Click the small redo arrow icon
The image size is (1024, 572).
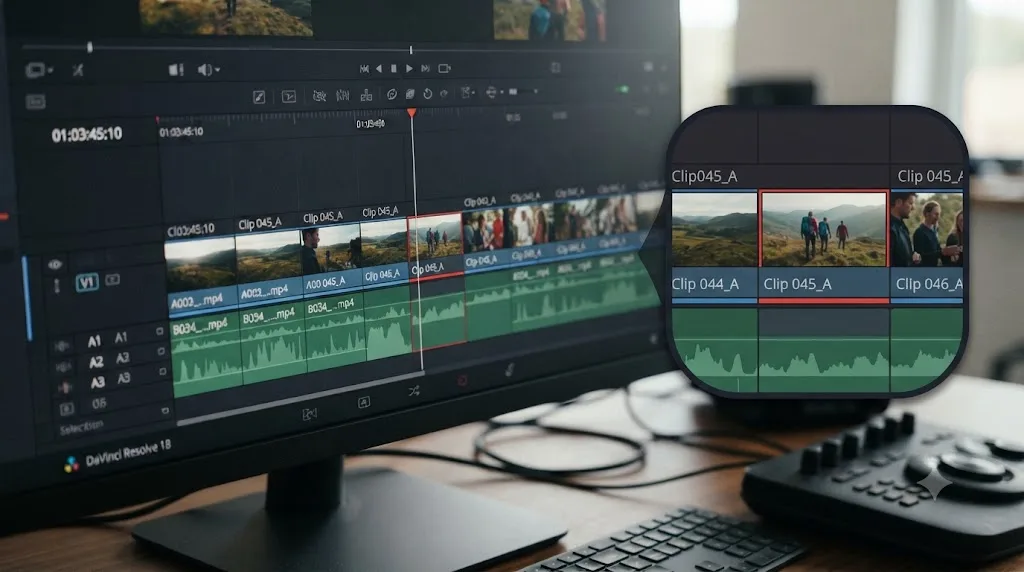coord(444,94)
